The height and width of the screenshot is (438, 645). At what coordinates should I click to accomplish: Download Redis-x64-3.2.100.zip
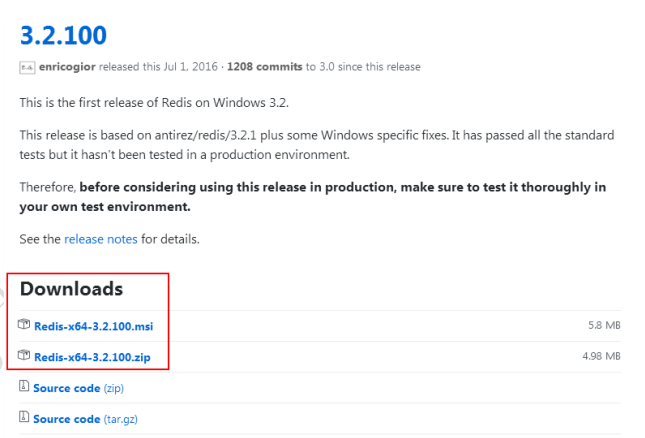(92, 356)
